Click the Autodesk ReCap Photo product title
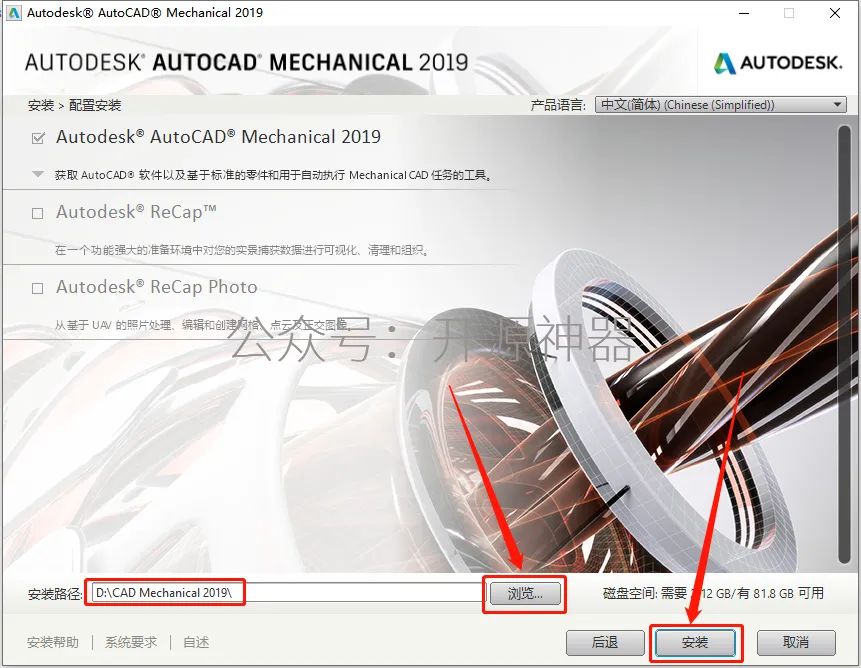The image size is (861, 668). pyautogui.click(x=156, y=287)
